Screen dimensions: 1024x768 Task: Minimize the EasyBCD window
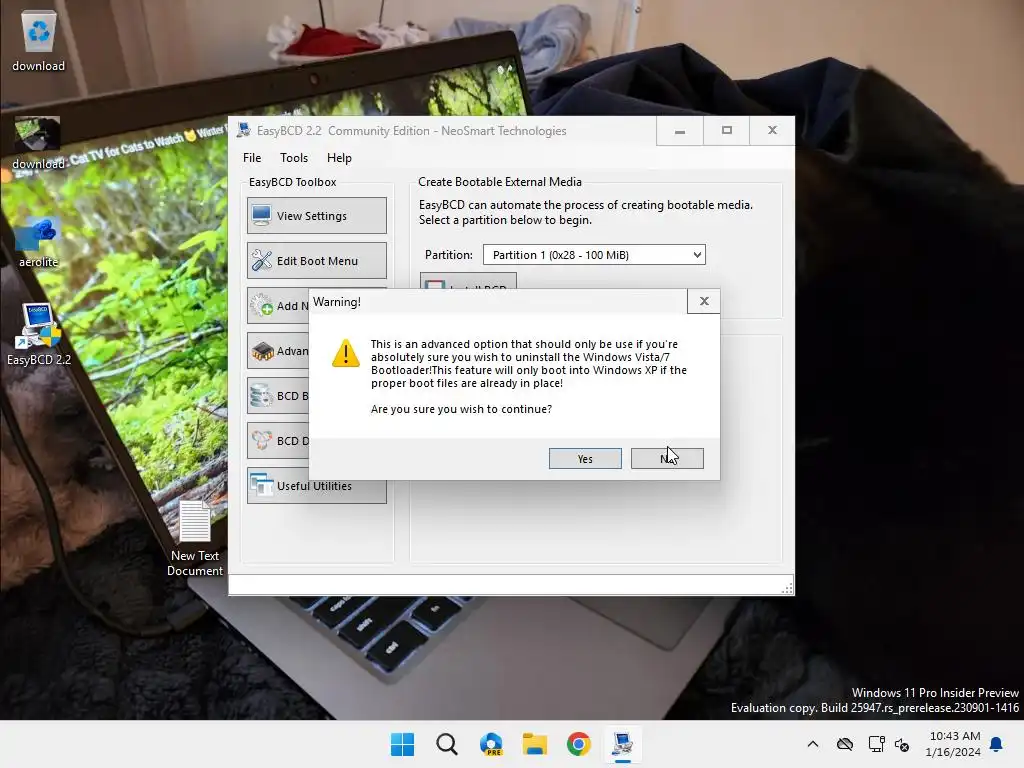pyautogui.click(x=680, y=131)
